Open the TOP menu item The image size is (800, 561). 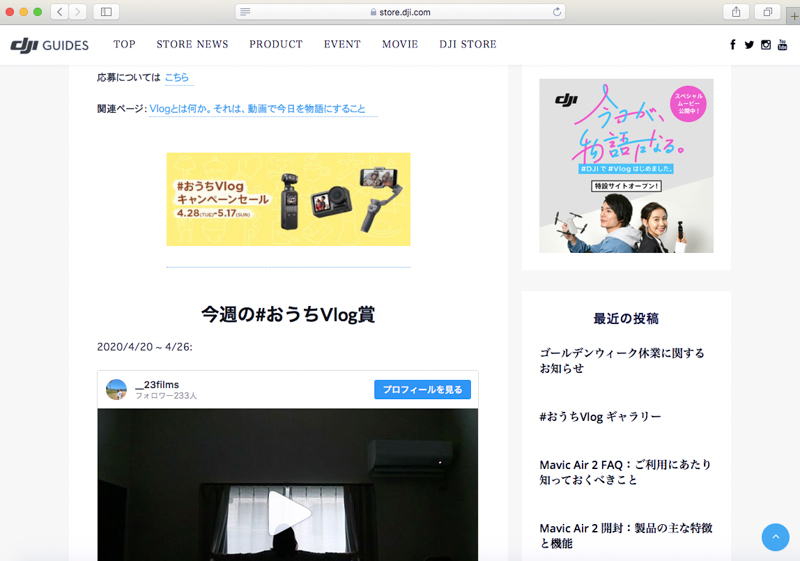tap(124, 44)
